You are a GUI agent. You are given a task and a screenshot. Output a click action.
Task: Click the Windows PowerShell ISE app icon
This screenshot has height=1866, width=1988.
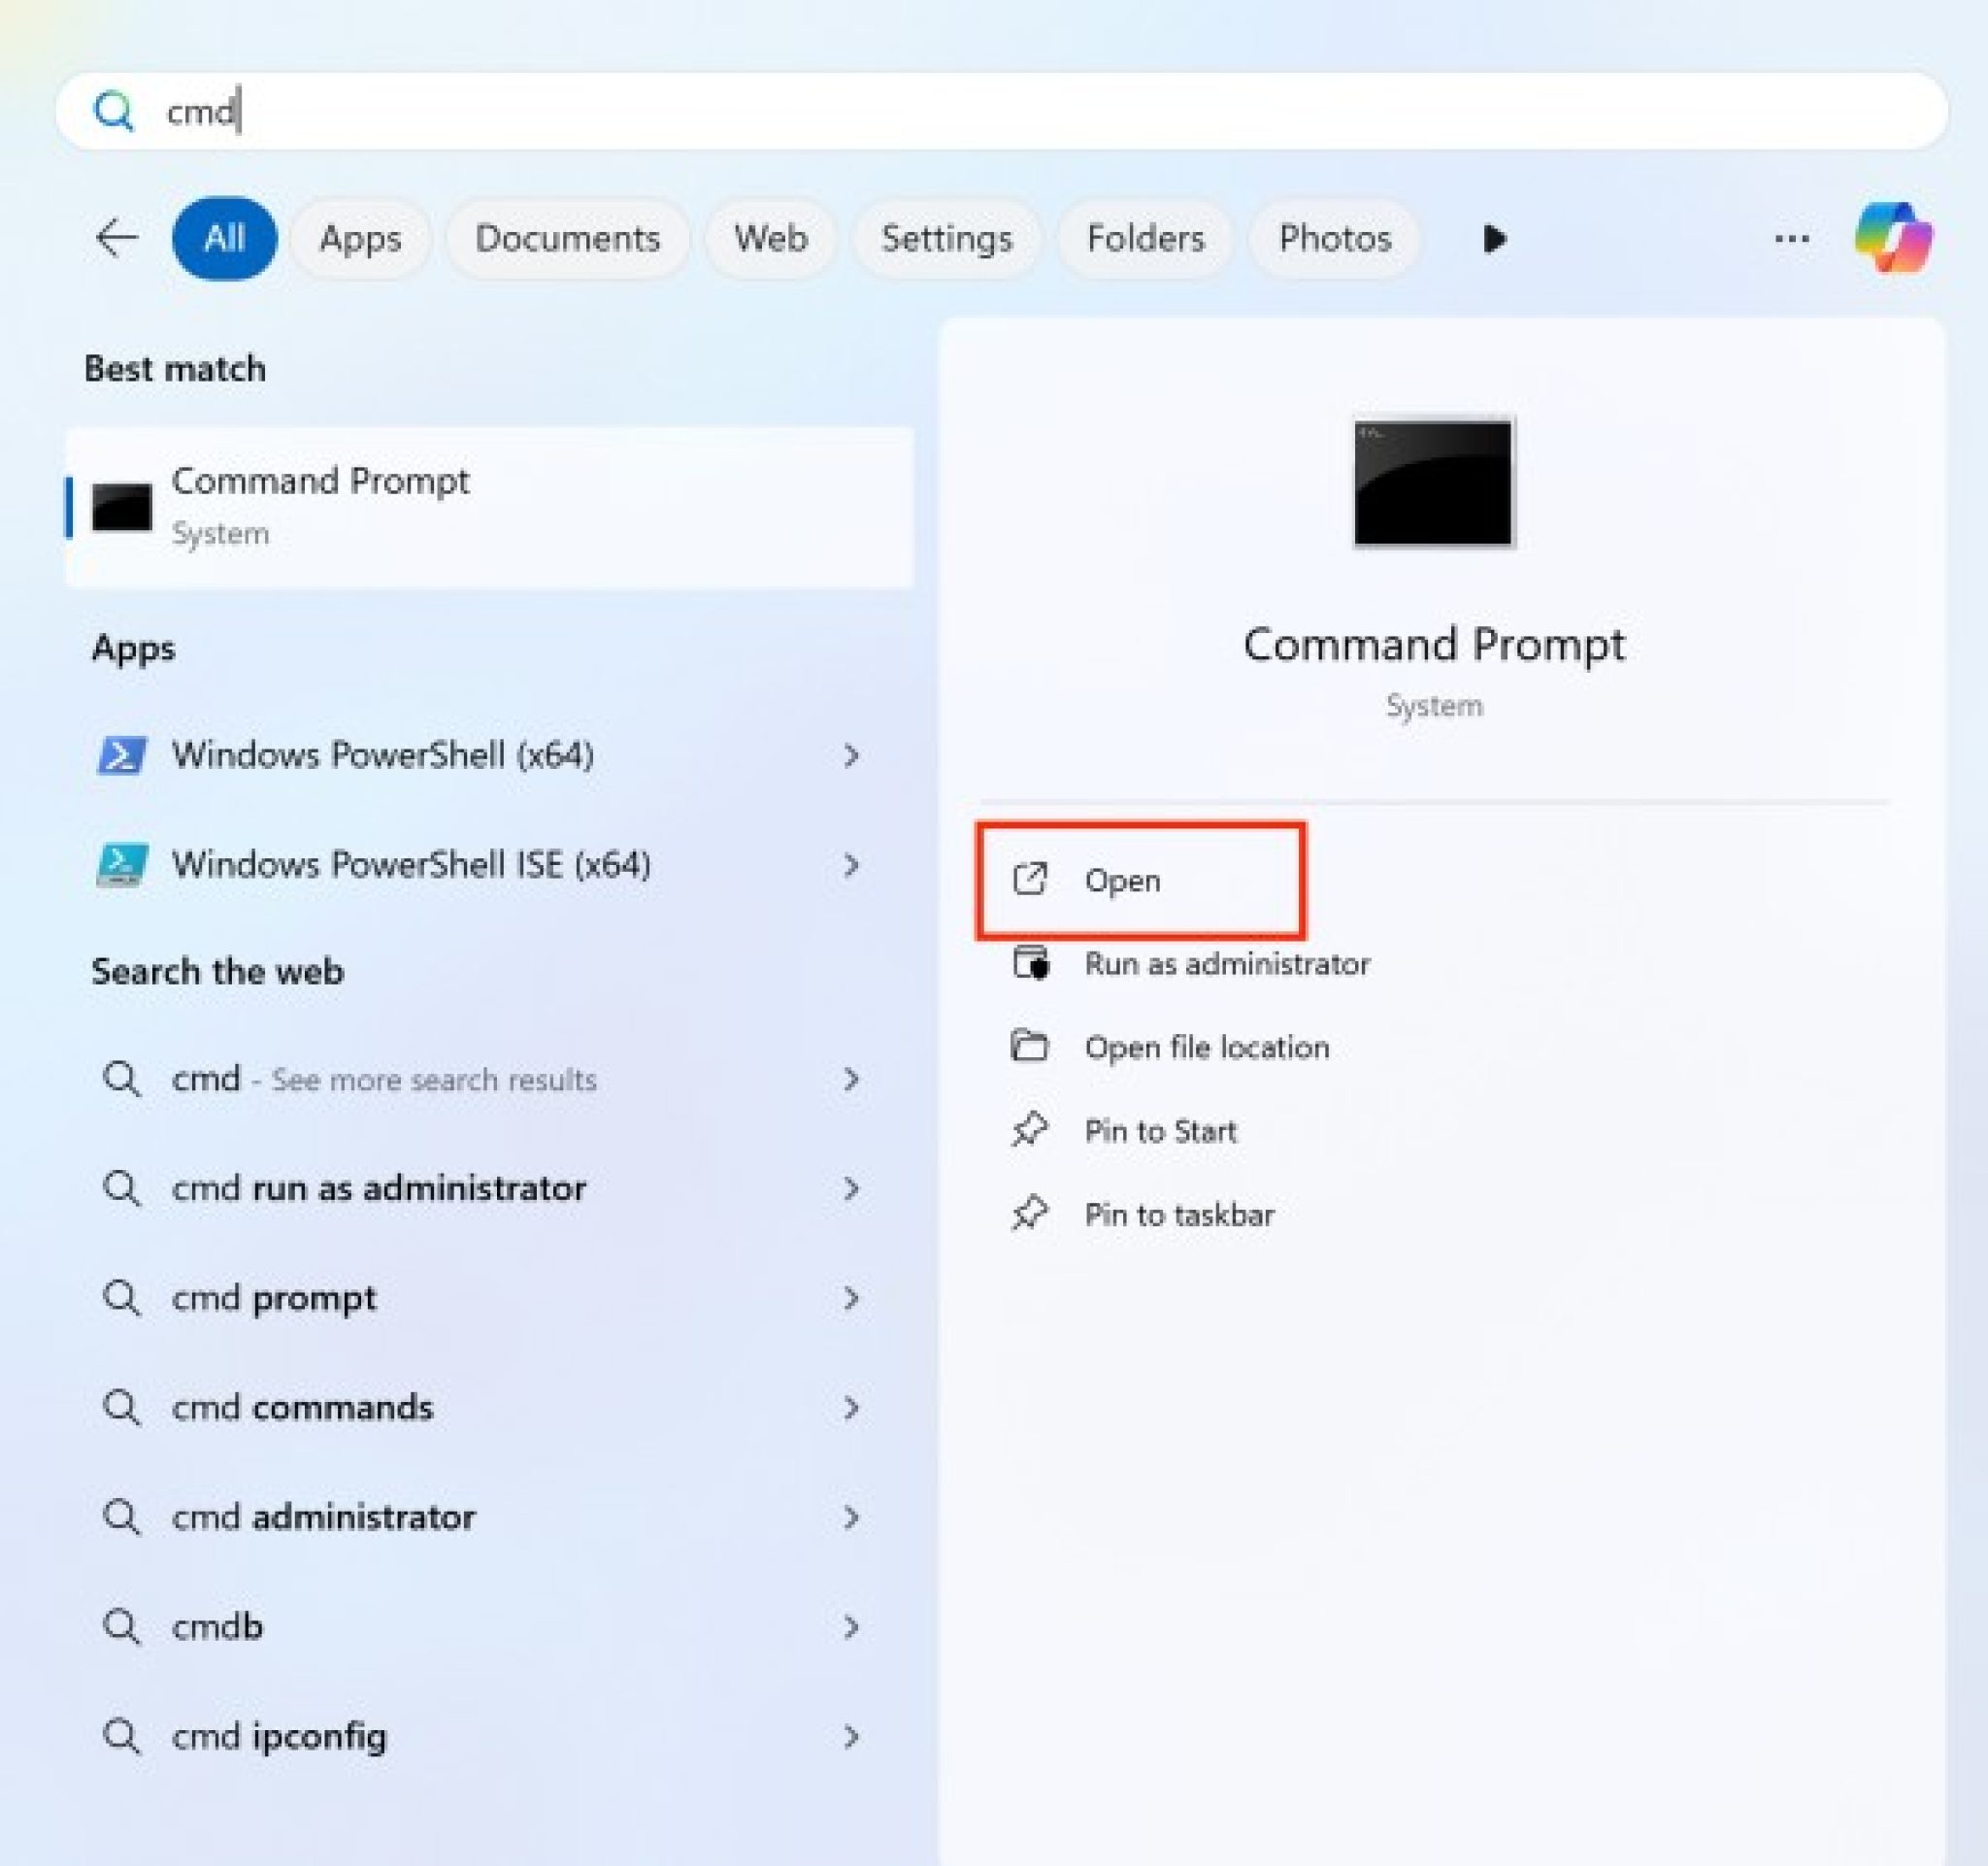click(x=122, y=865)
